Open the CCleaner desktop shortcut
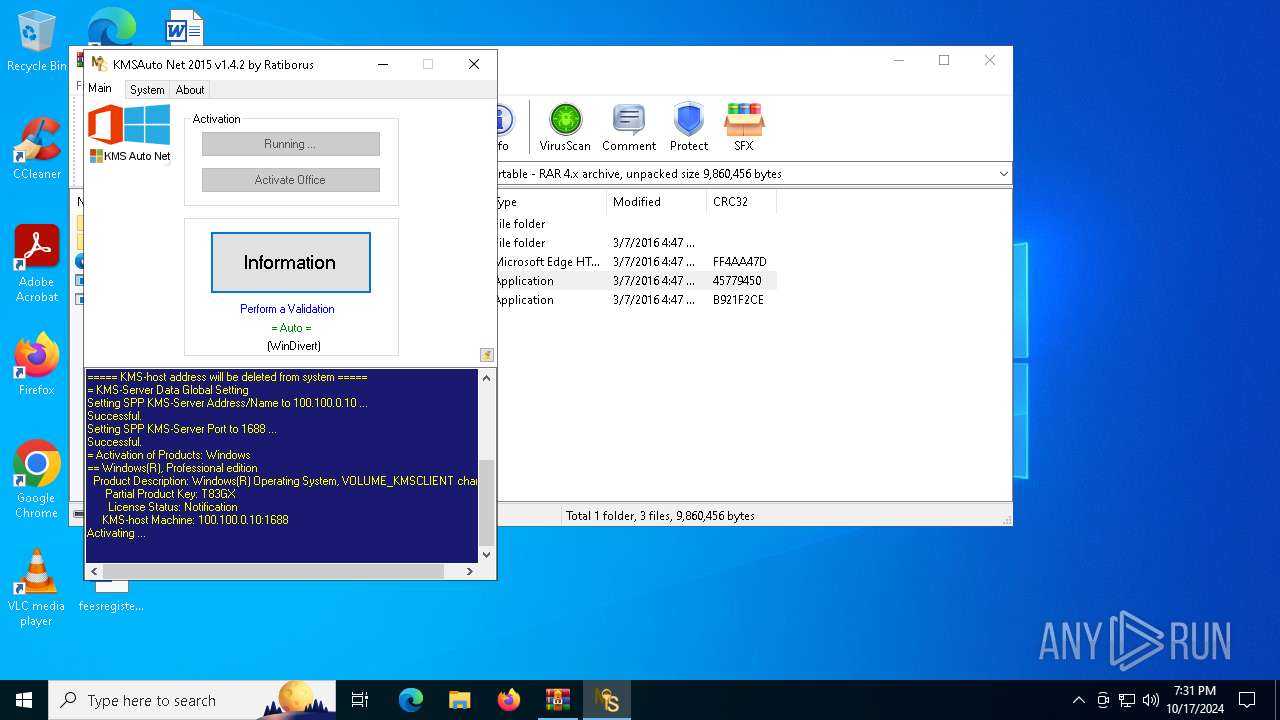 pyautogui.click(x=37, y=150)
